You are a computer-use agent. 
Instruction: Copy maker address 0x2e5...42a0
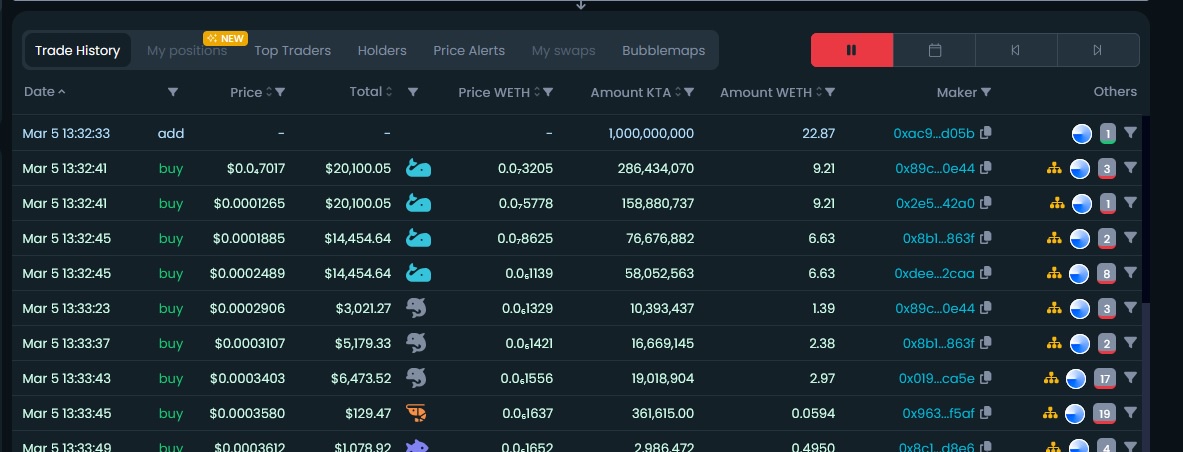[x=985, y=203]
